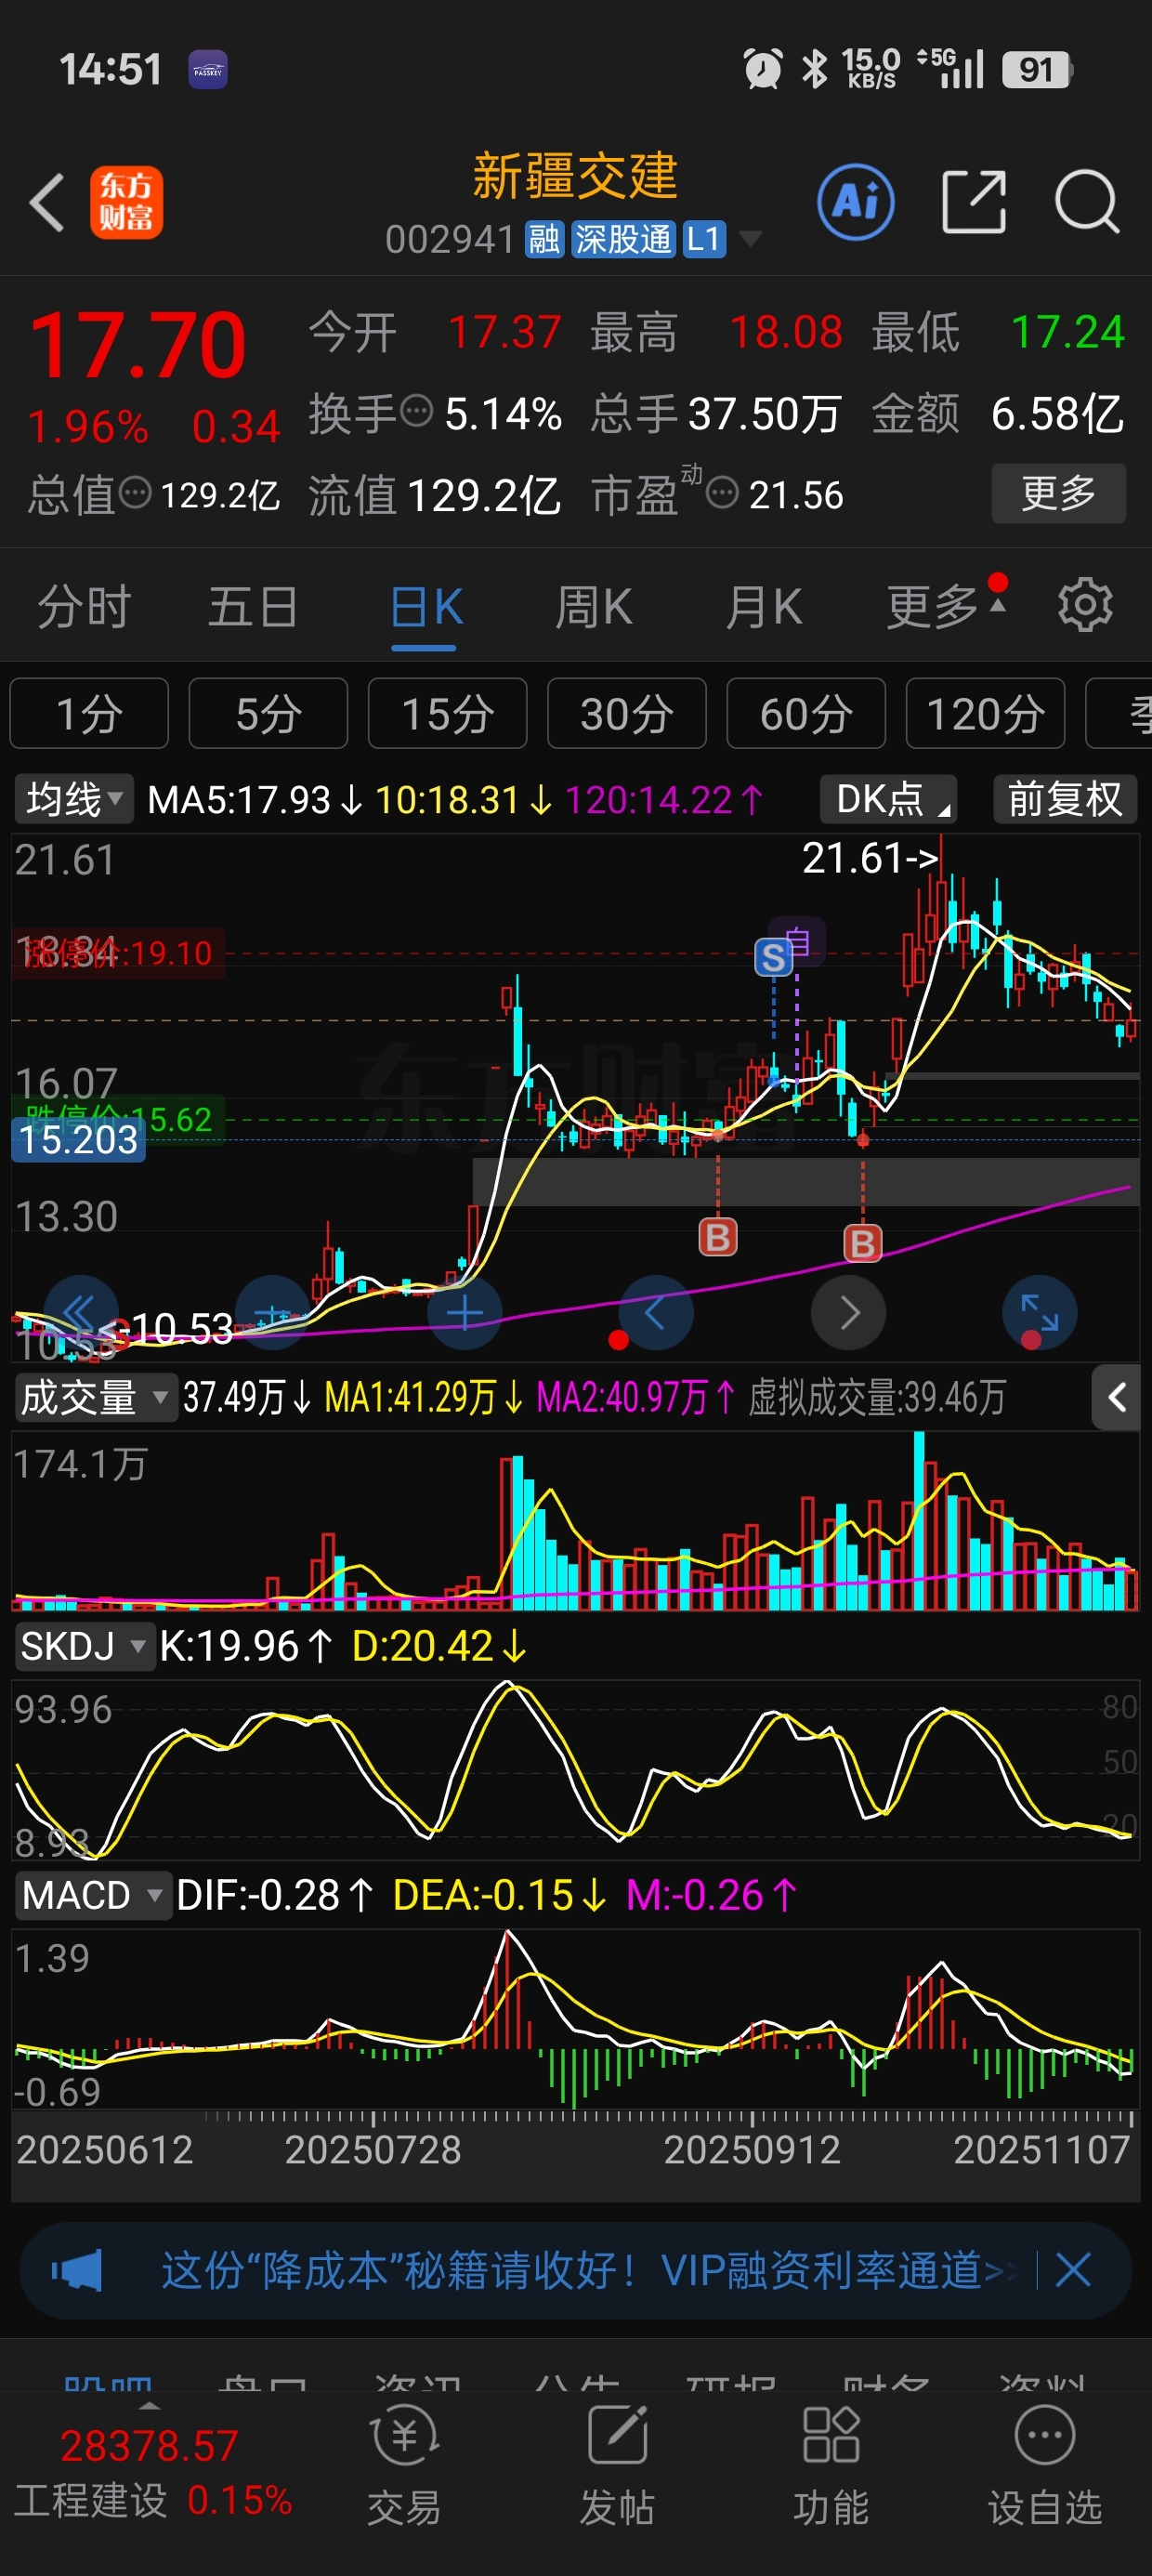Tap the 深股通 tag
The height and width of the screenshot is (2576, 1152).
(623, 239)
